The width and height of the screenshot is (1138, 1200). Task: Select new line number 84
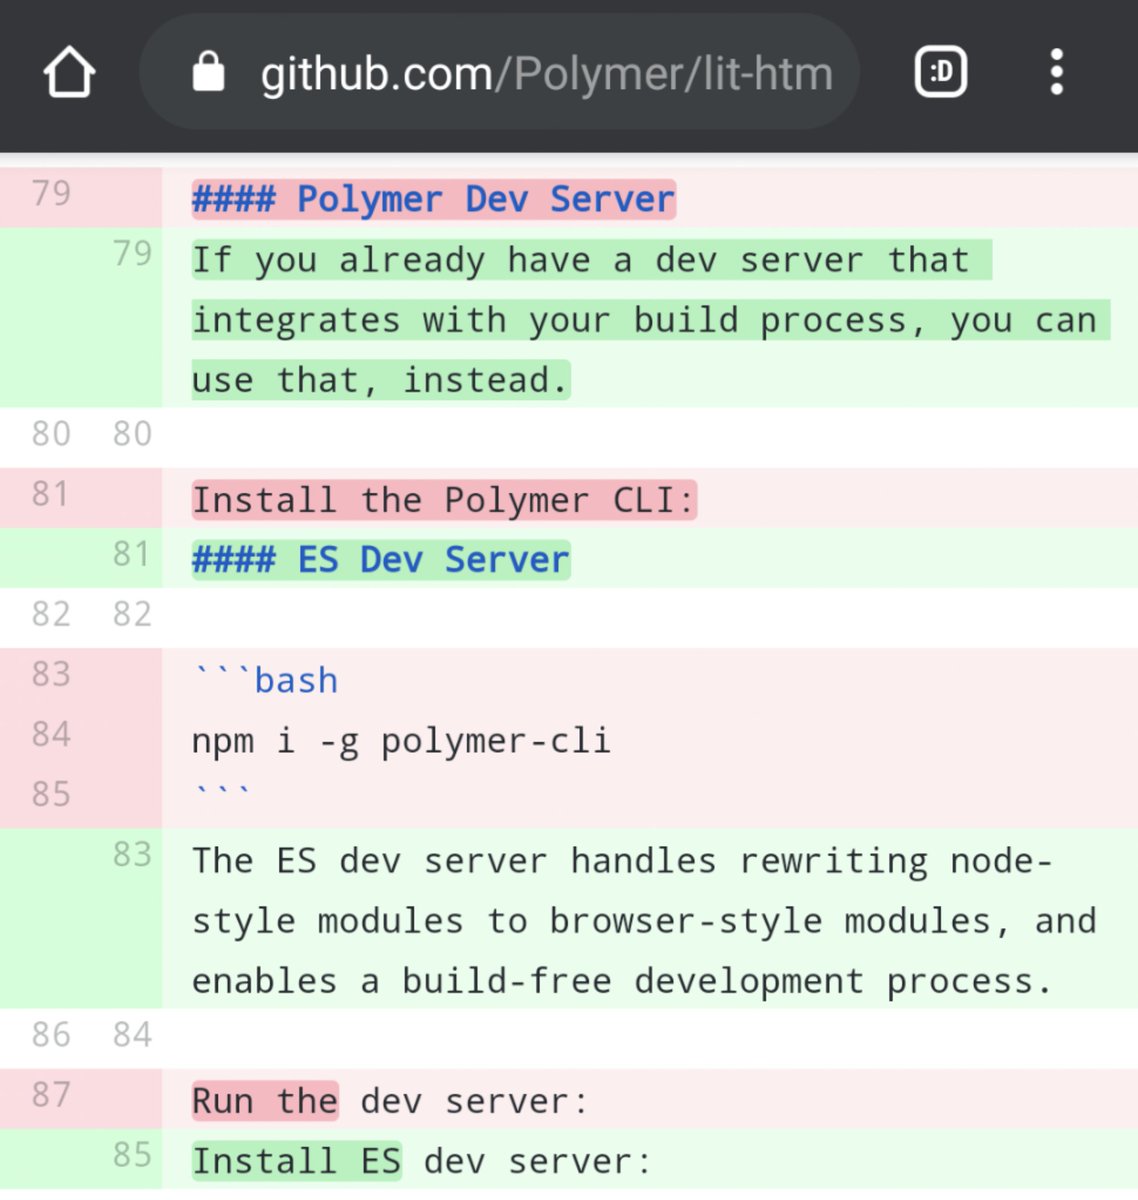[132, 1034]
